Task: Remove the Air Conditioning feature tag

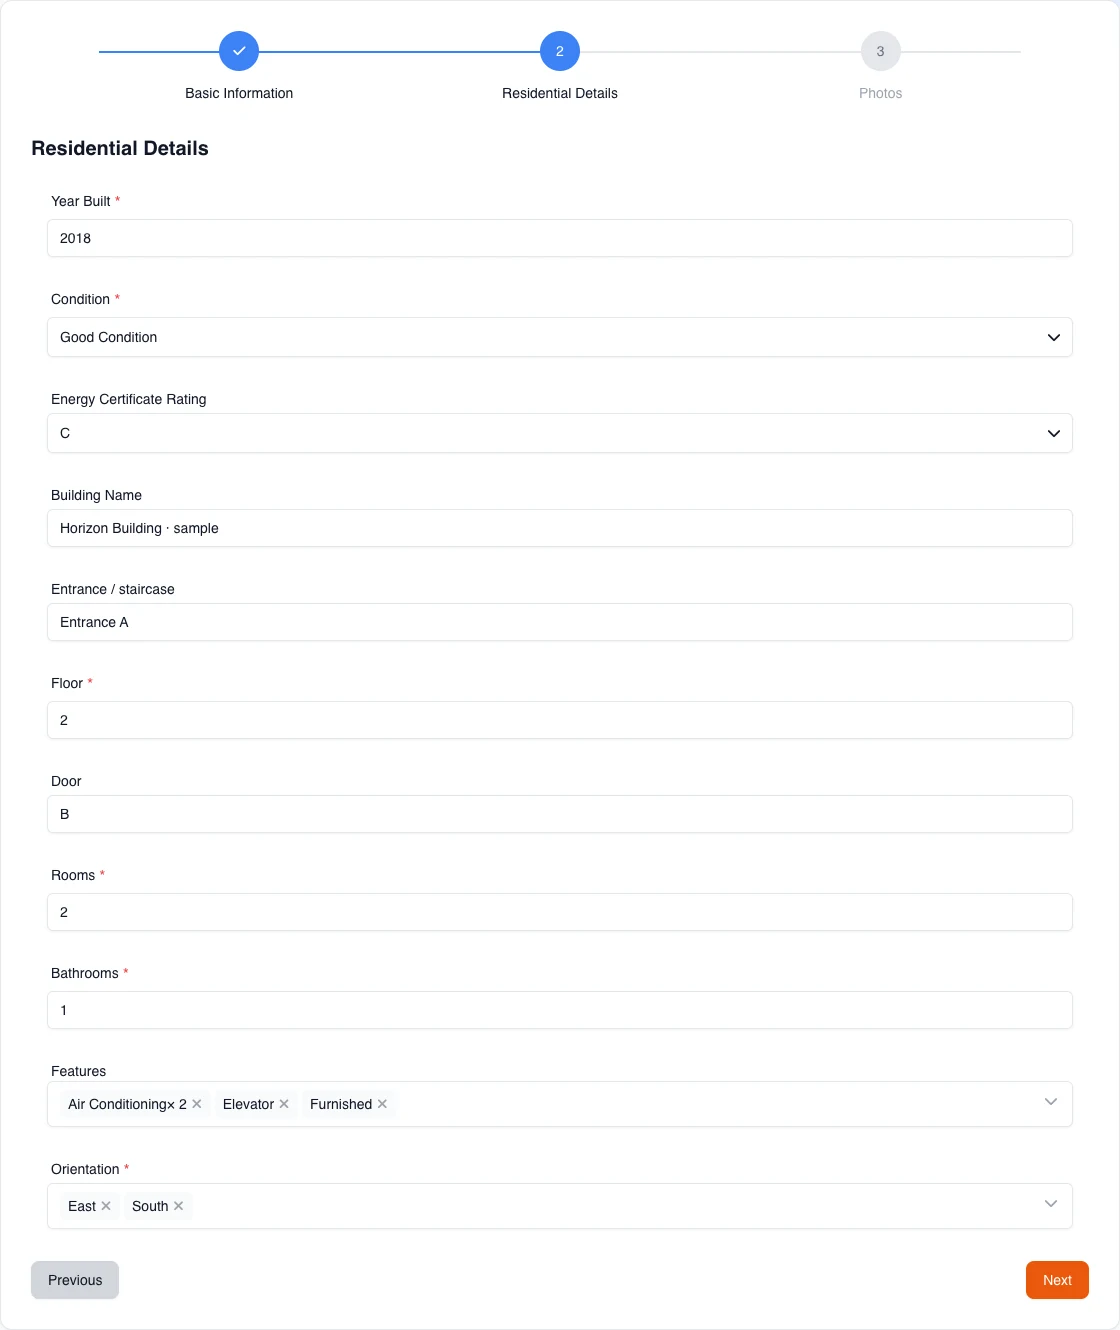Action: [197, 1104]
